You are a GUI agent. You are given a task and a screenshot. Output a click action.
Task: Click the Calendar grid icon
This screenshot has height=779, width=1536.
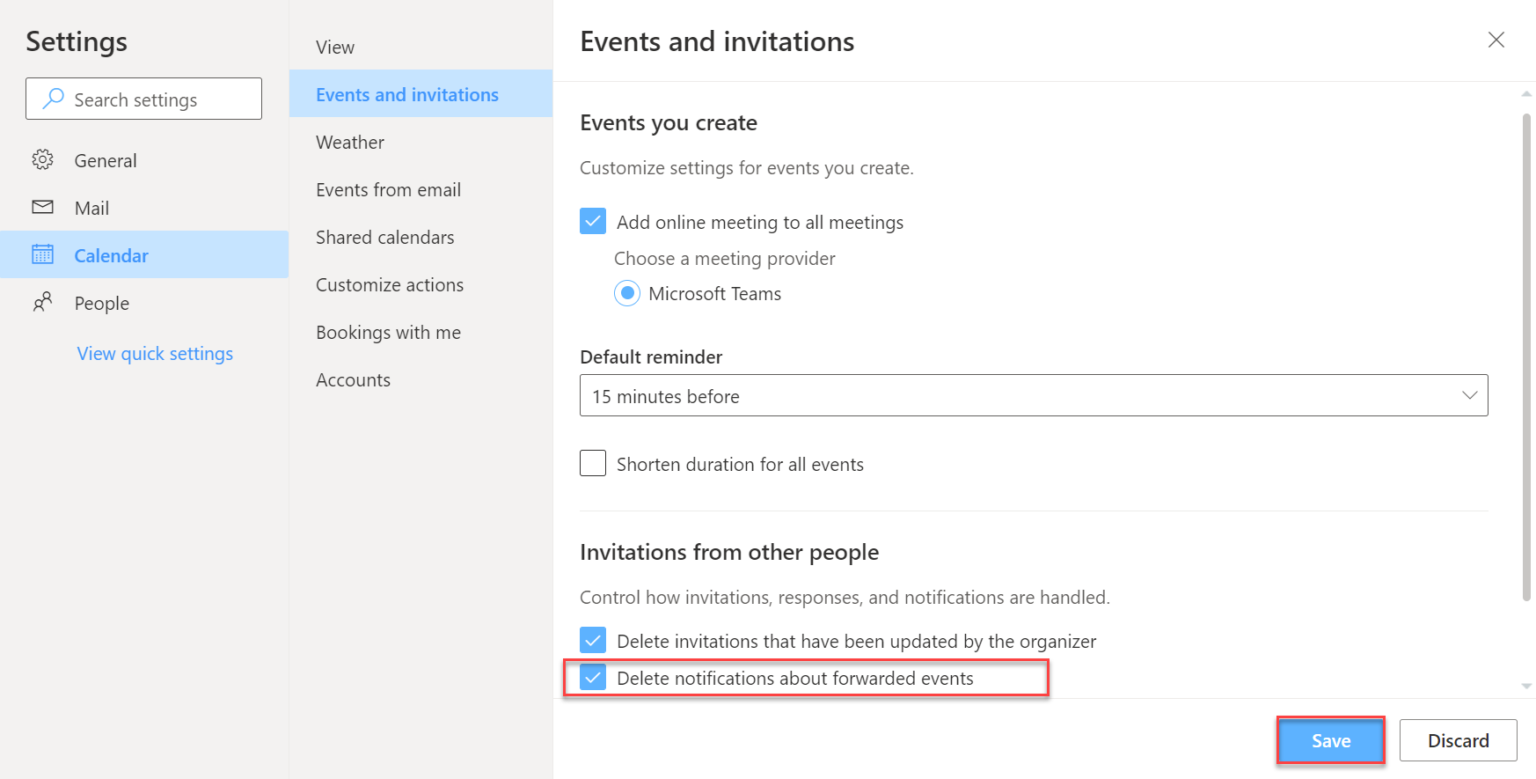tap(42, 255)
